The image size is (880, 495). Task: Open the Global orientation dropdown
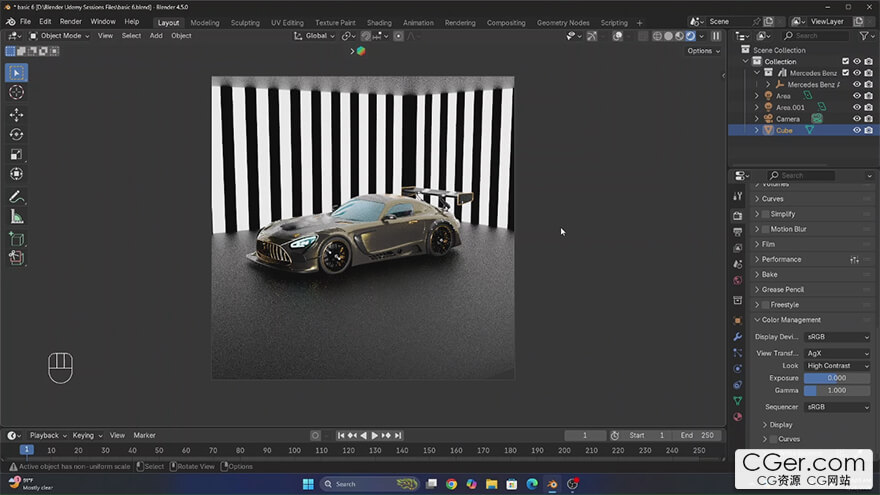click(314, 36)
